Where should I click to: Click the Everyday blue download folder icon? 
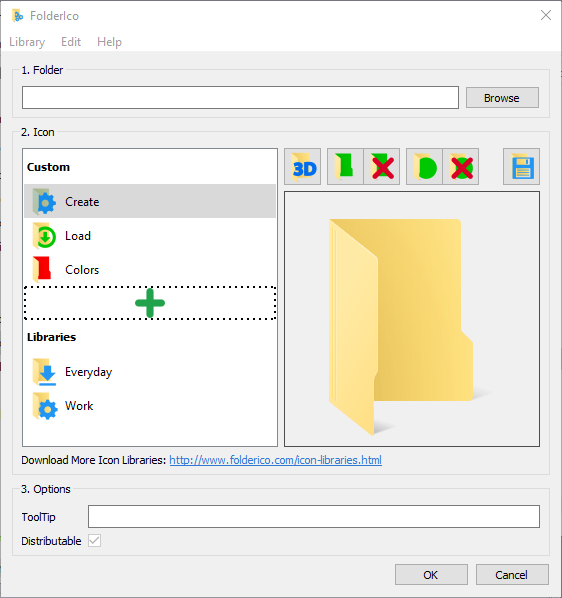click(x=44, y=372)
